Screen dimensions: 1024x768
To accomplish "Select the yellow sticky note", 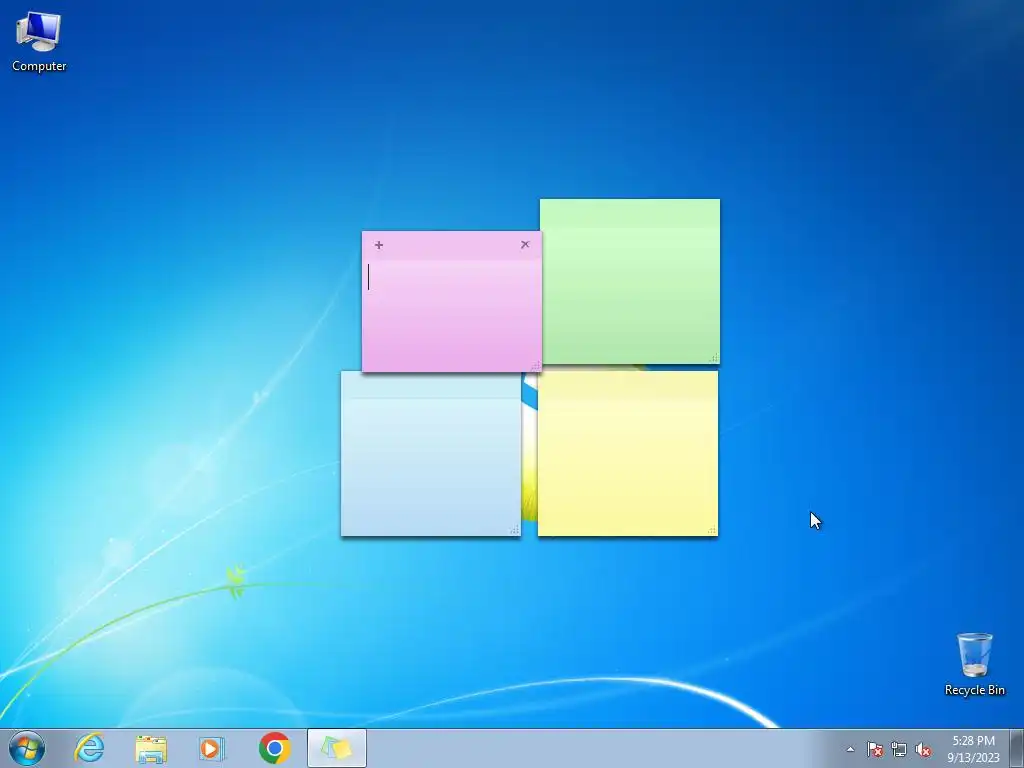I will [x=628, y=453].
